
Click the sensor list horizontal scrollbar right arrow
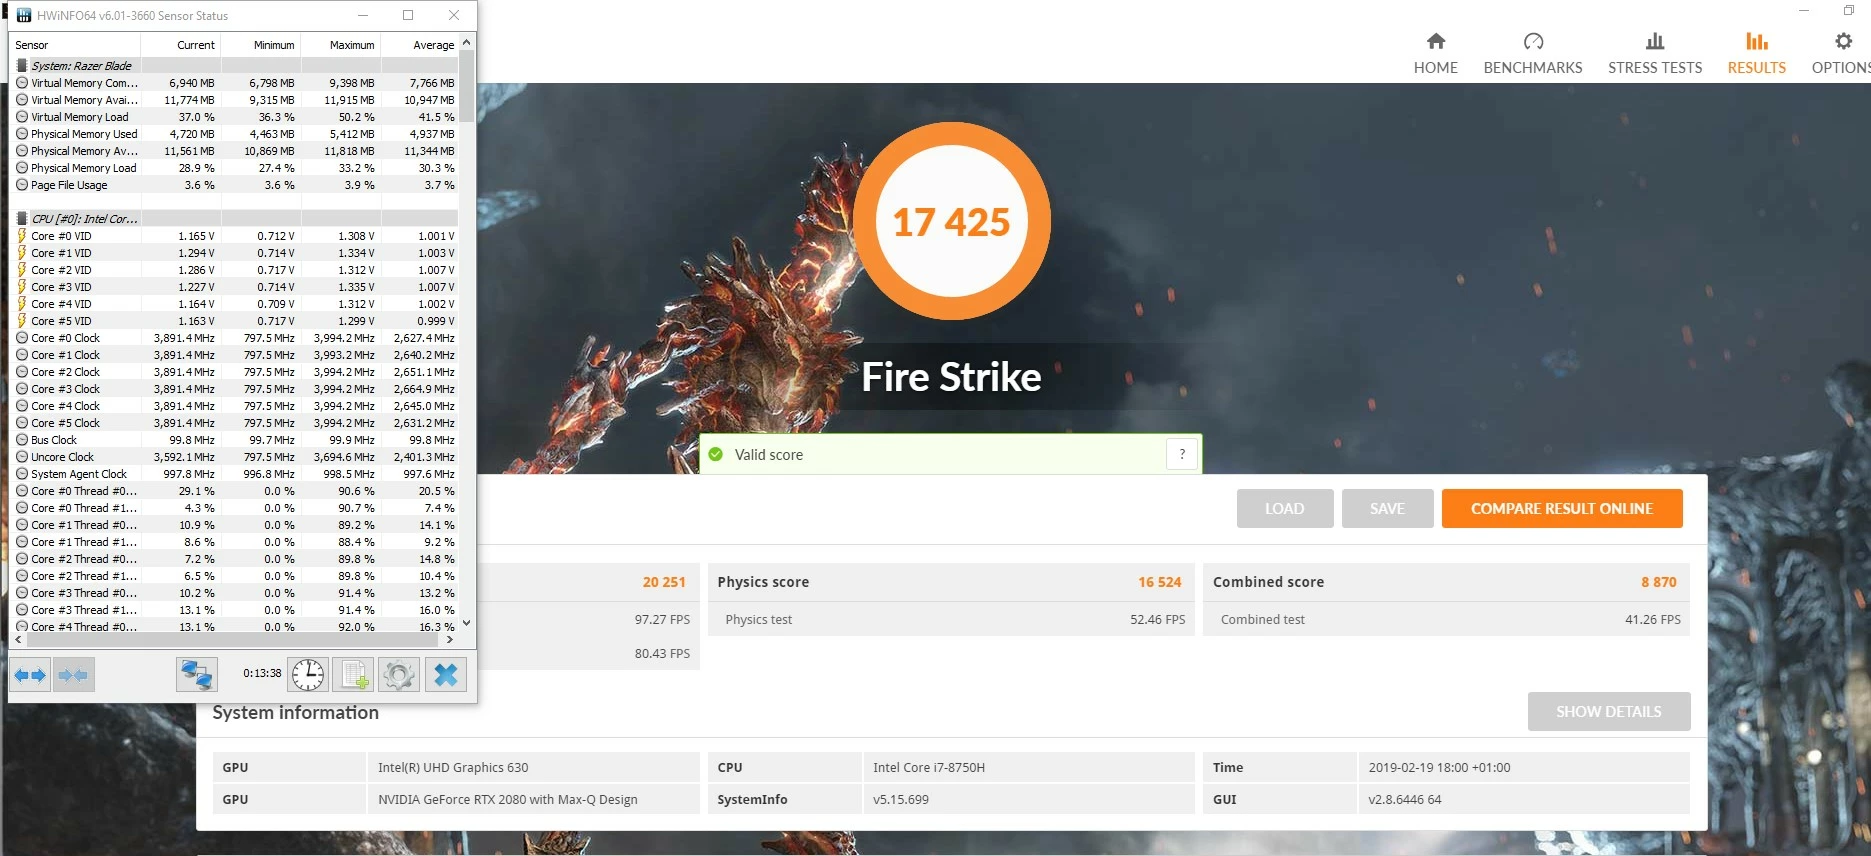[x=450, y=639]
